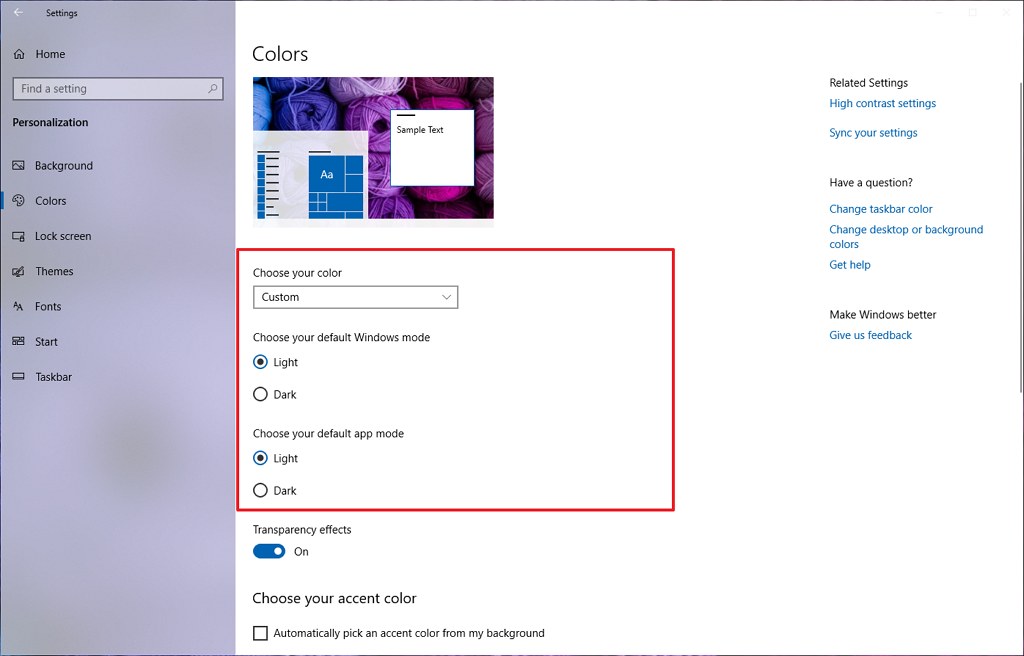Open High contrast settings link
Screen dimensions: 1024x656
click(882, 103)
